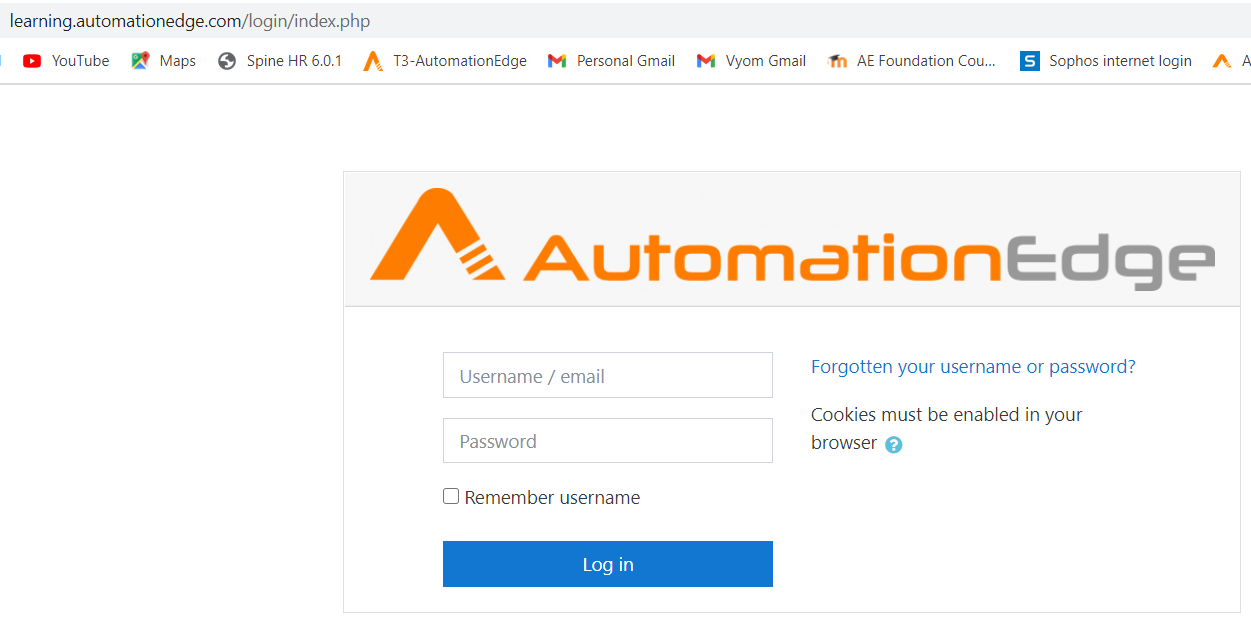Click the Sophos internet login icon

(1029, 61)
